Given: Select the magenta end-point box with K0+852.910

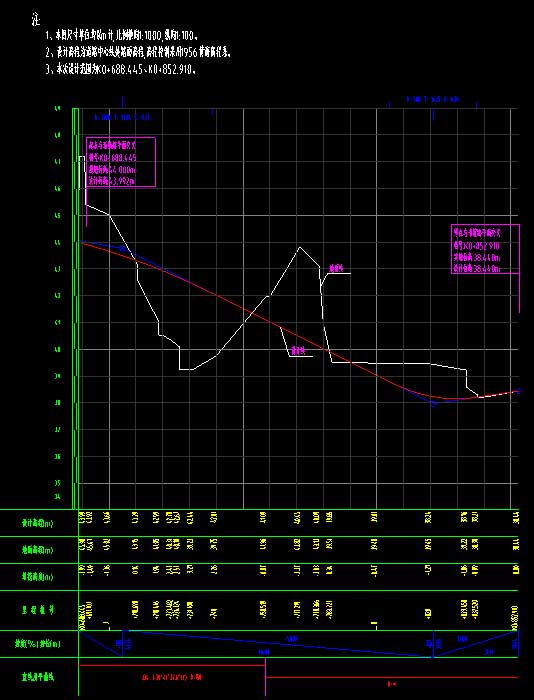Looking at the screenshot, I should coord(485,249).
